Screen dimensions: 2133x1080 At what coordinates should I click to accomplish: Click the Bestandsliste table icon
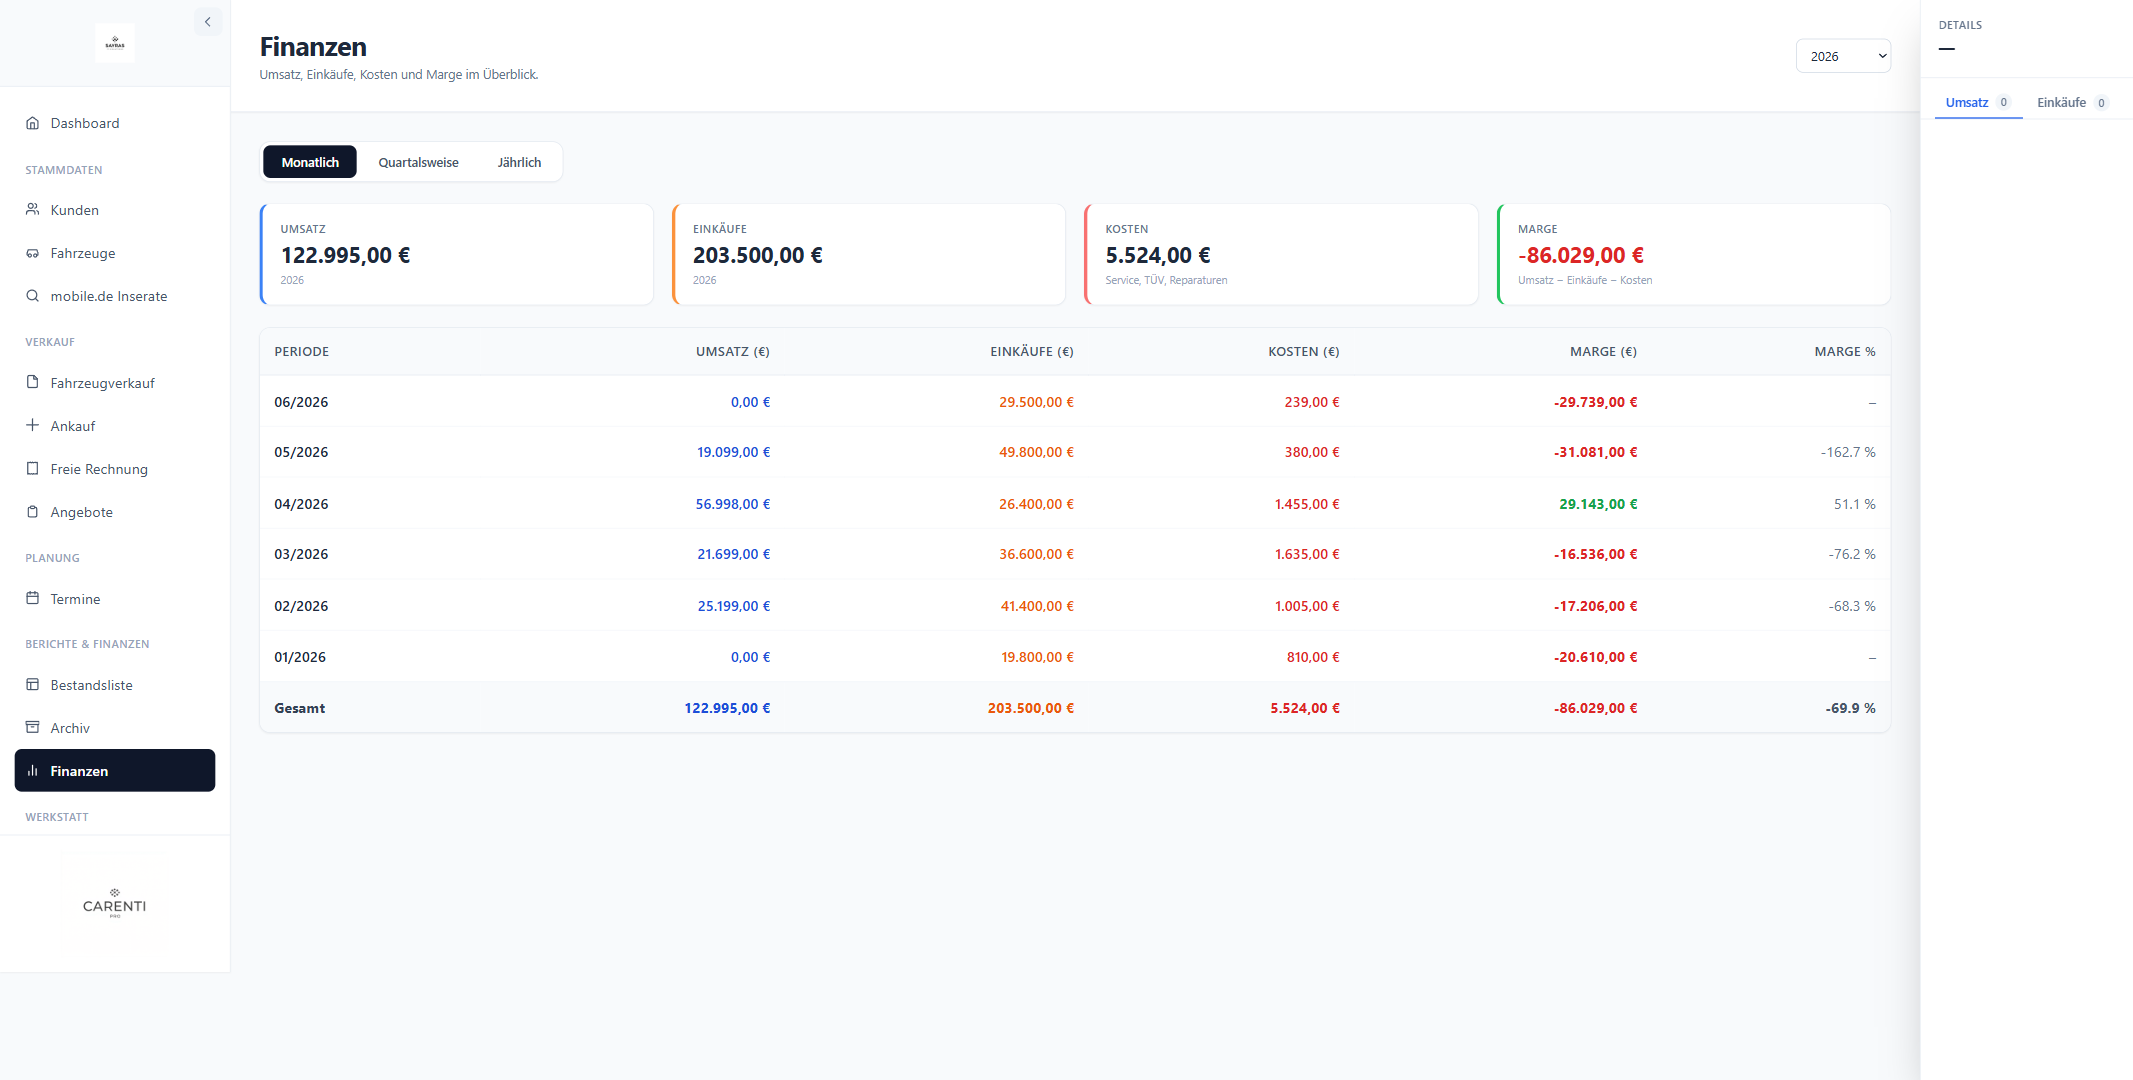[32, 684]
